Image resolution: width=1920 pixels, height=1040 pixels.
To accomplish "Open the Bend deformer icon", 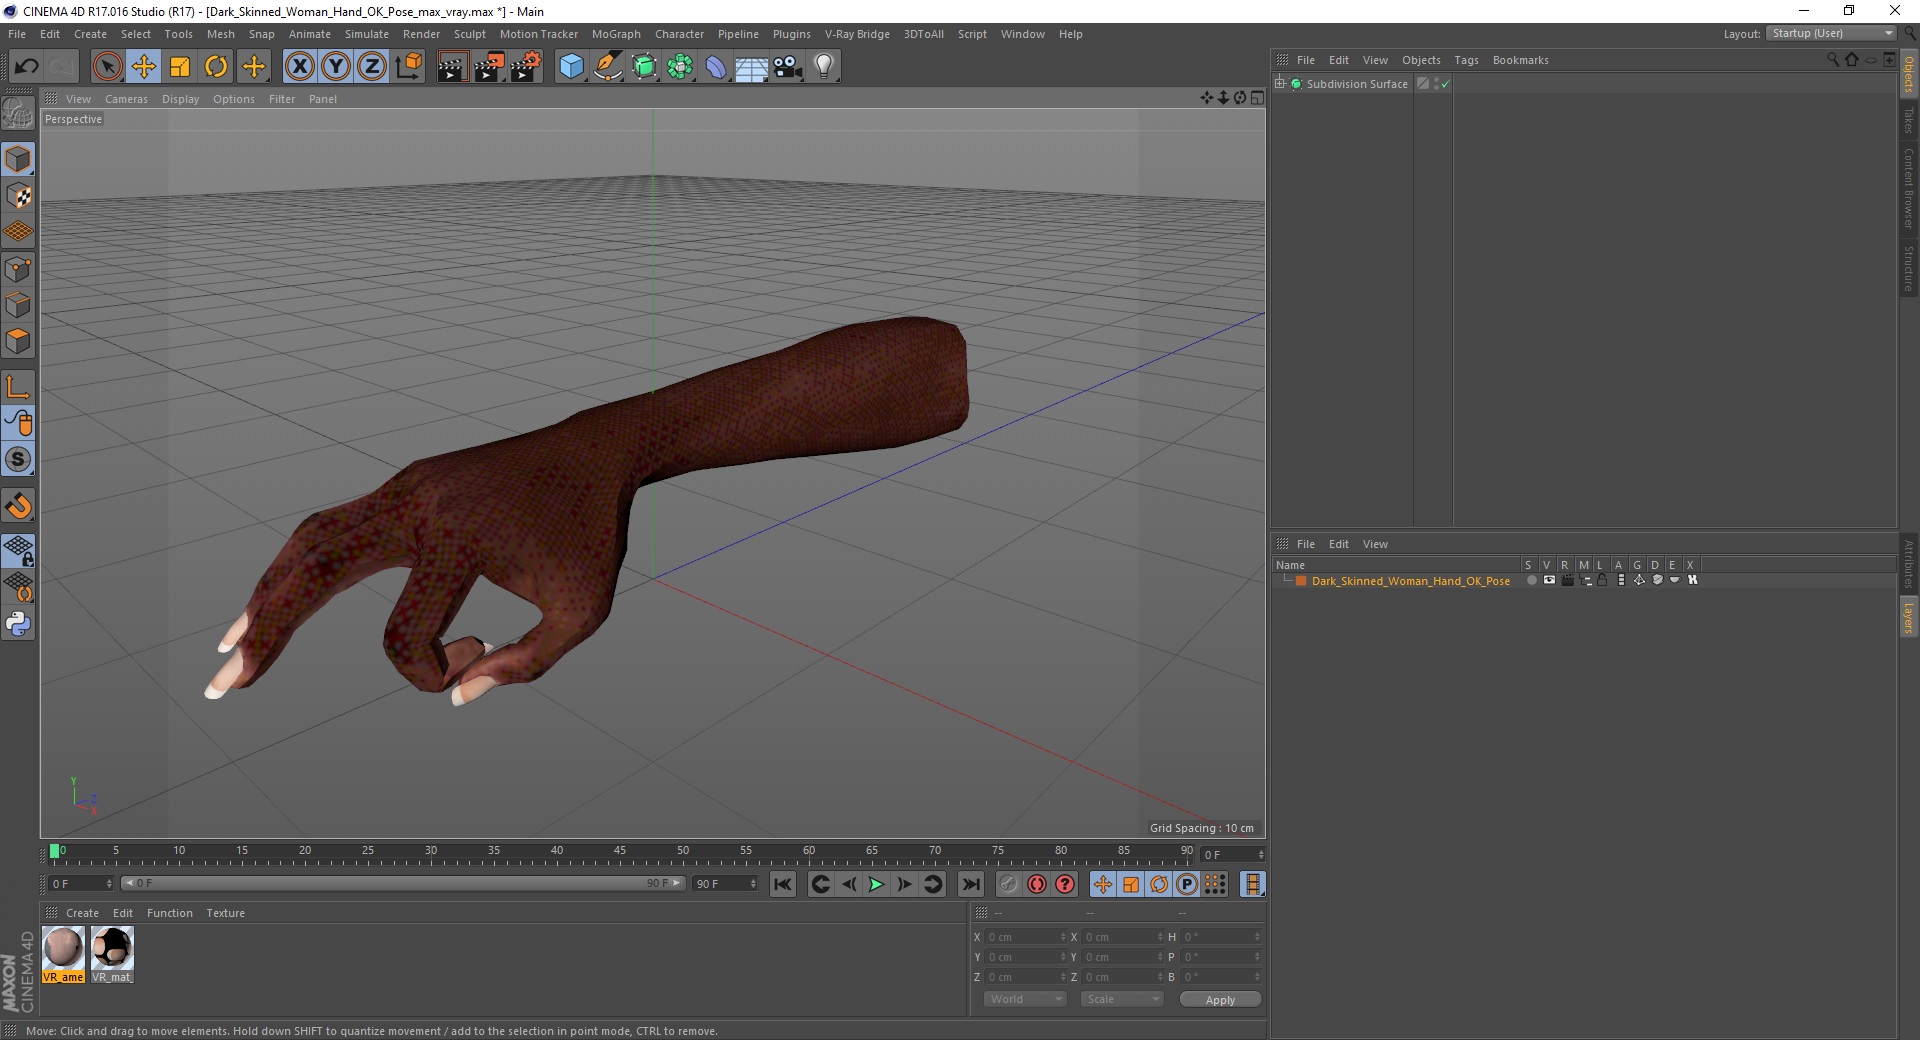I will pyautogui.click(x=716, y=67).
